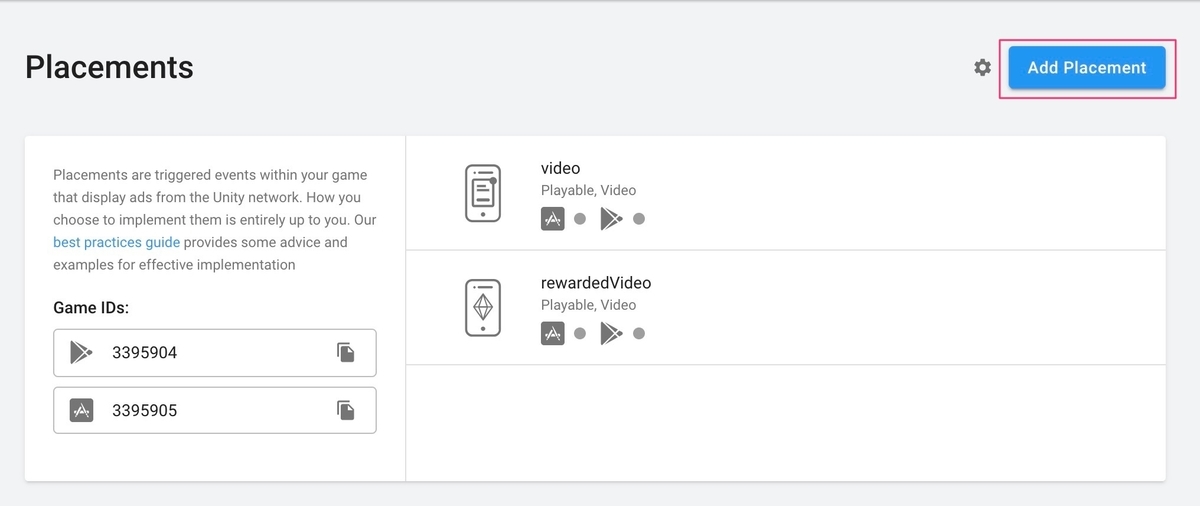Click Google Play icon beside ID 3395904
This screenshot has height=506, width=1200.
point(80,352)
